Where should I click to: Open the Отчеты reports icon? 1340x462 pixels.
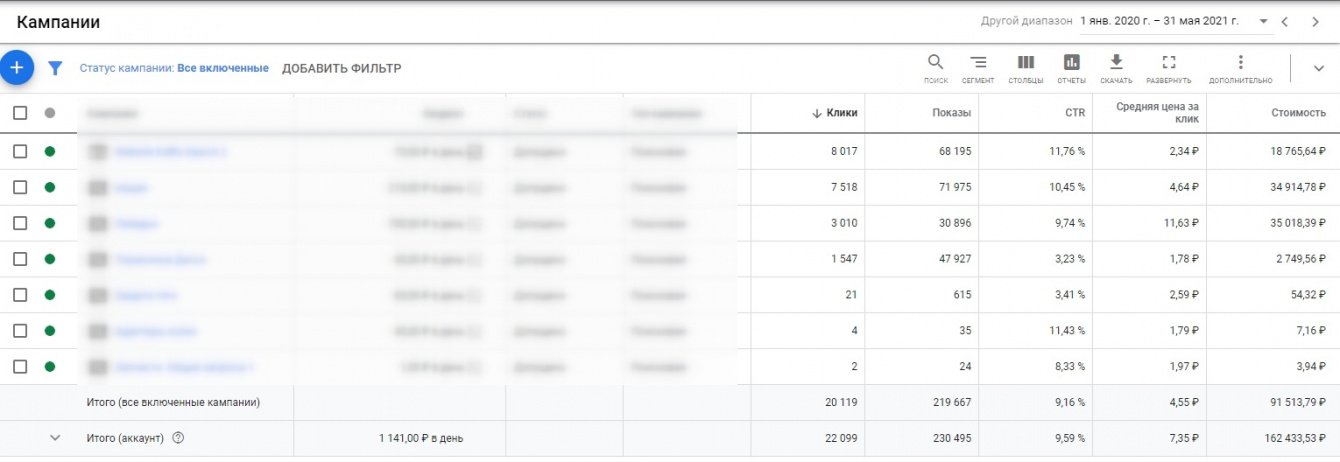pos(1071,68)
